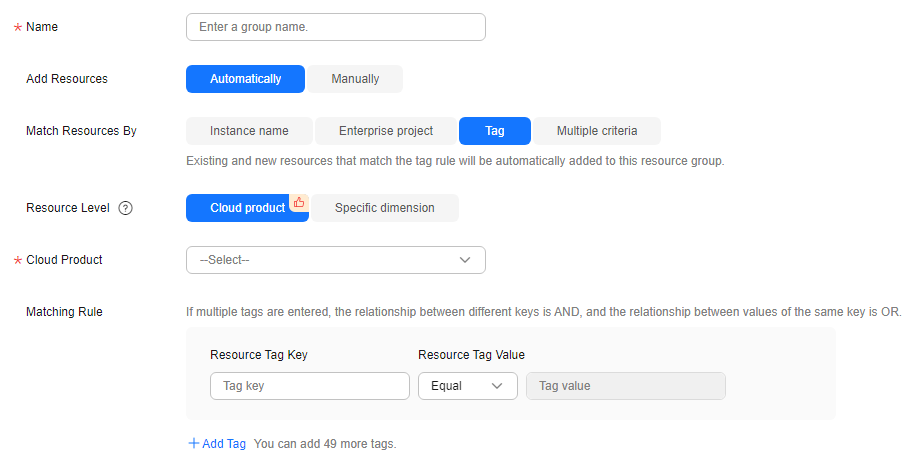911x459 pixels.
Task: Expand the Equal operator dropdown
Action: click(468, 386)
